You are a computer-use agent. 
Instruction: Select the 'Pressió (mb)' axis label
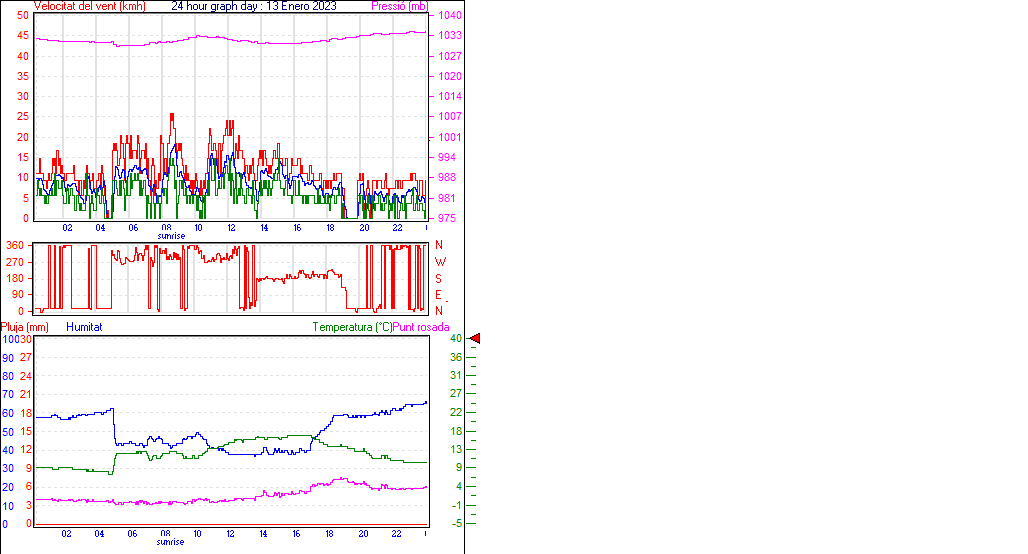[398, 6]
